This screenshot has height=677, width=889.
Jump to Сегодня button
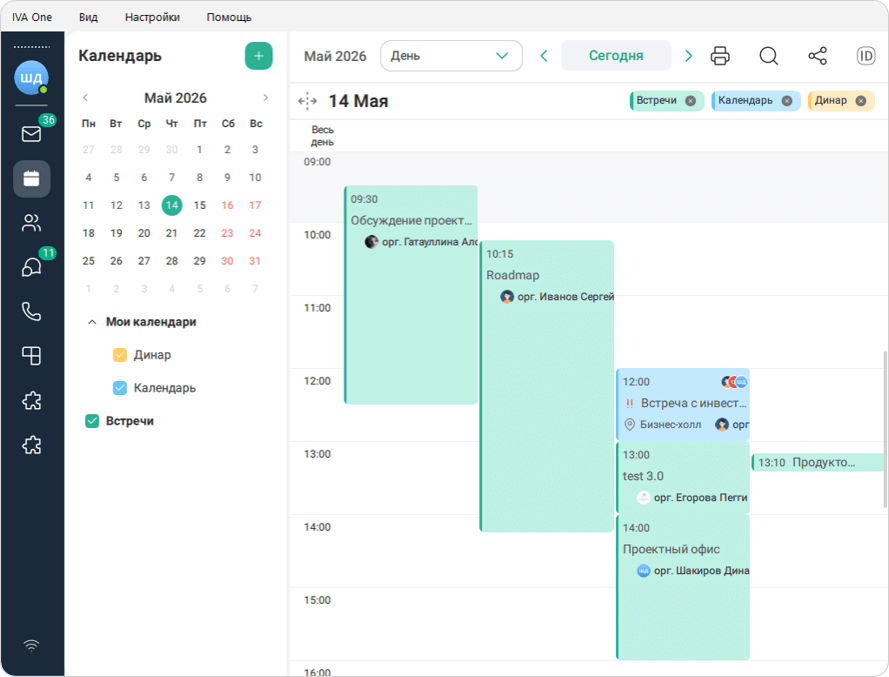pos(616,56)
